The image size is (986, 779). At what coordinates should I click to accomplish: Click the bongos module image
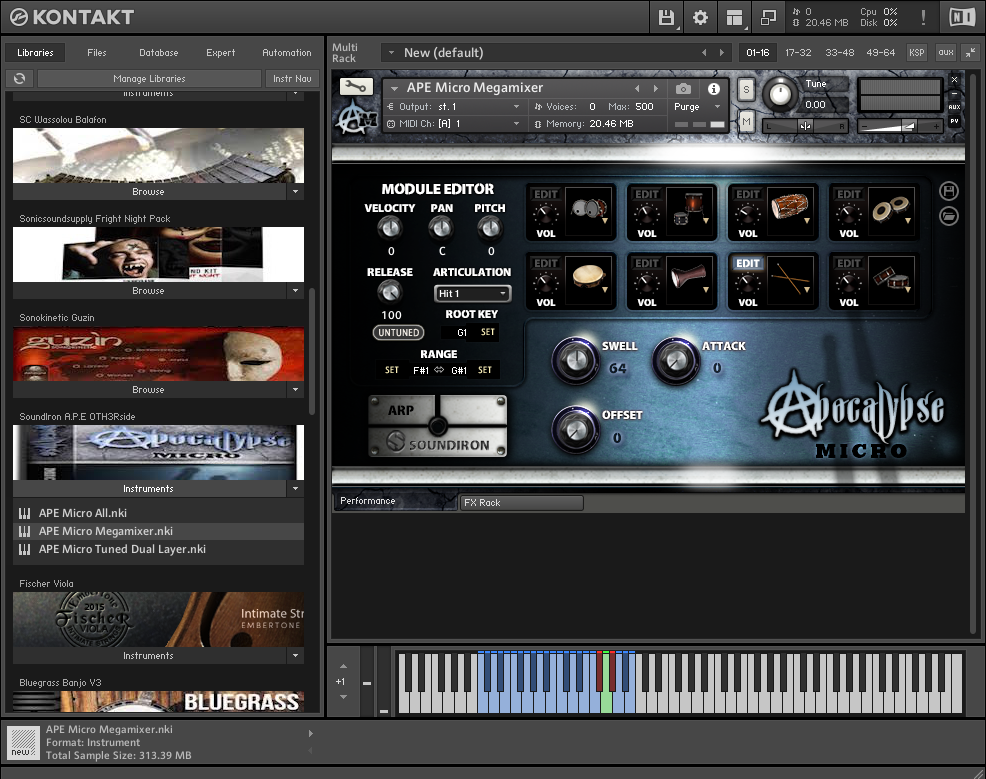pos(892,209)
